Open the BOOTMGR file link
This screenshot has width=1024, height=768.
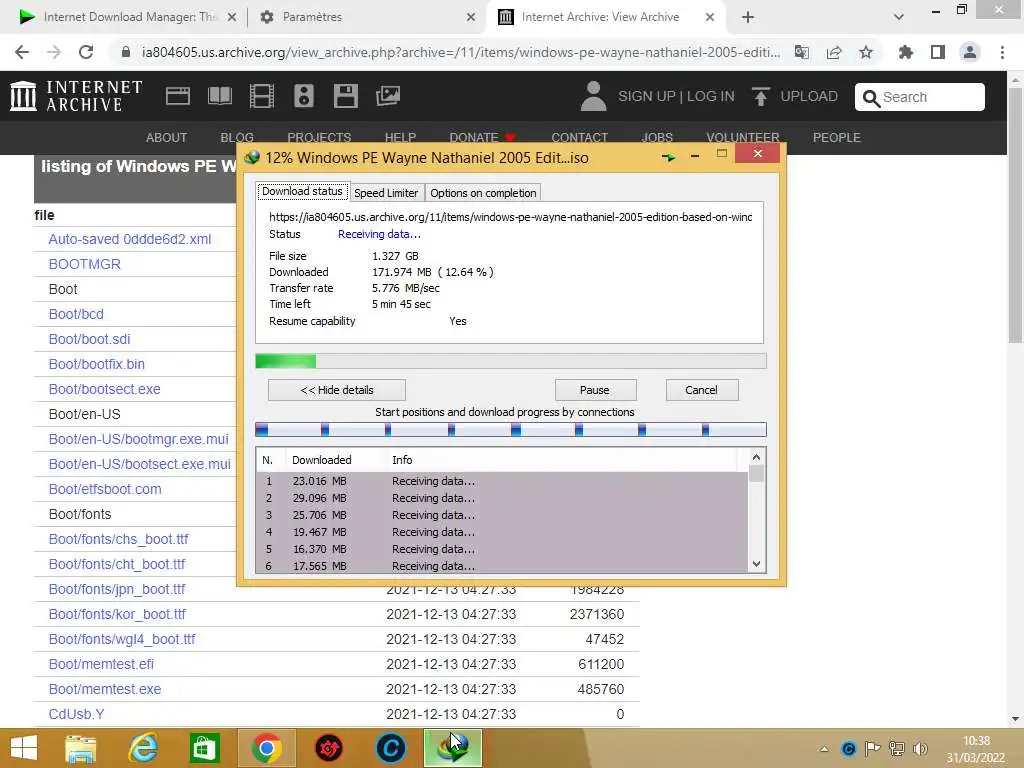click(x=84, y=264)
